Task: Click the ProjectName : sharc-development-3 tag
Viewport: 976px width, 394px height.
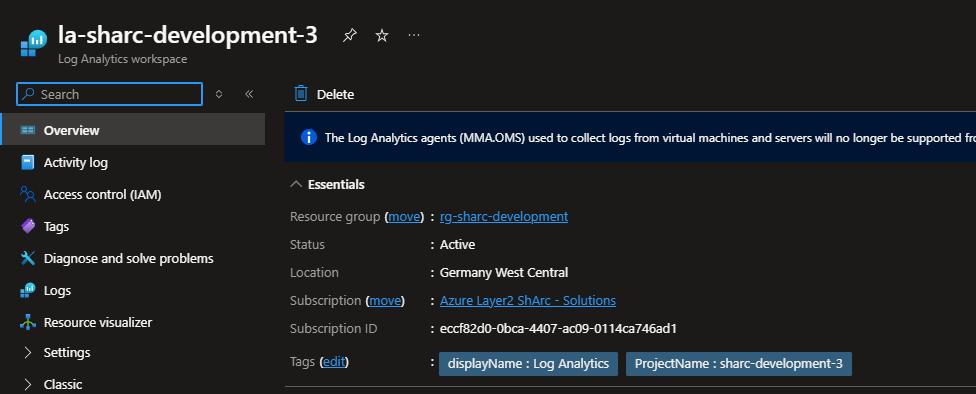Action: tap(739, 364)
